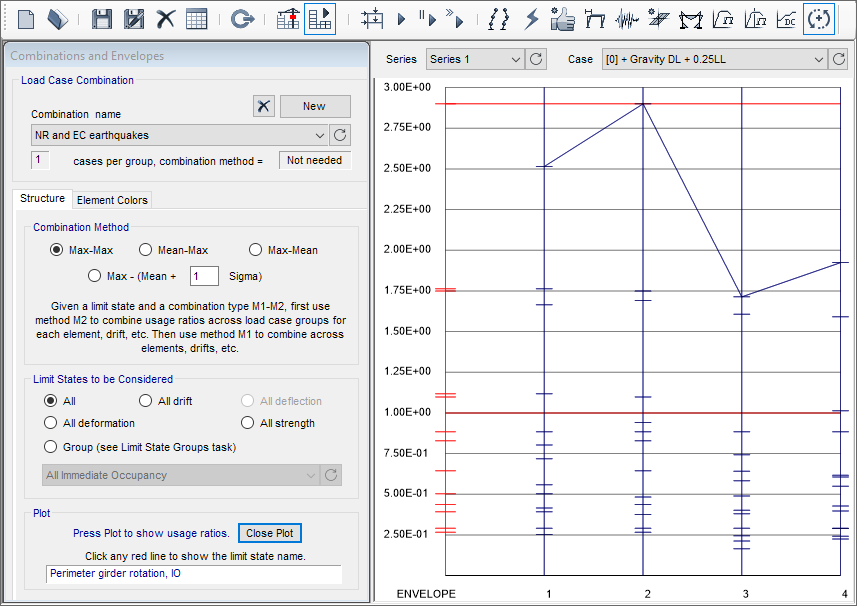Click the 'Not needed' combination method box
The width and height of the screenshot is (857, 606).
click(x=315, y=160)
